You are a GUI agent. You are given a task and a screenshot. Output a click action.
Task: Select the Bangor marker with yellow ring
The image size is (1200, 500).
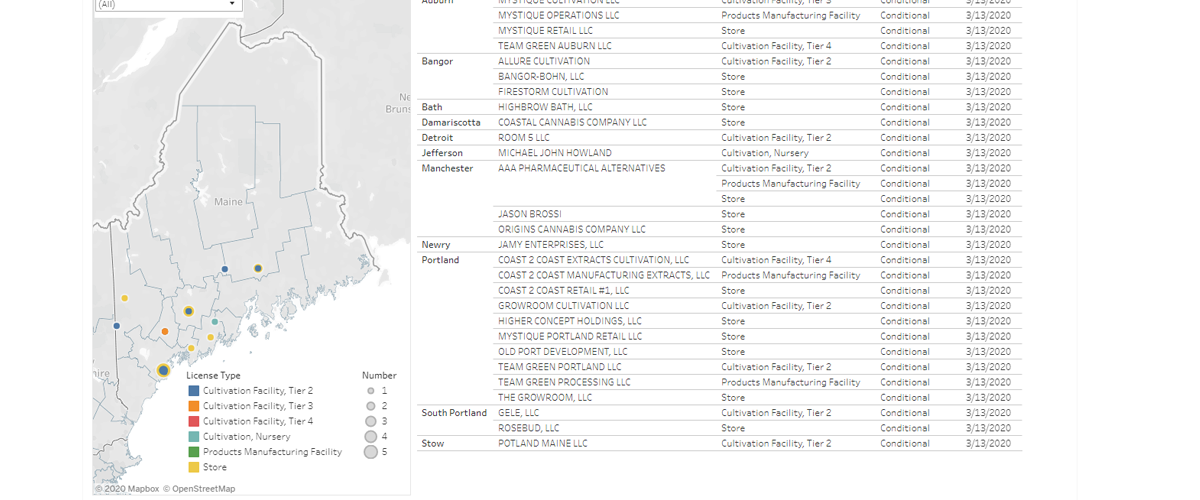258,268
